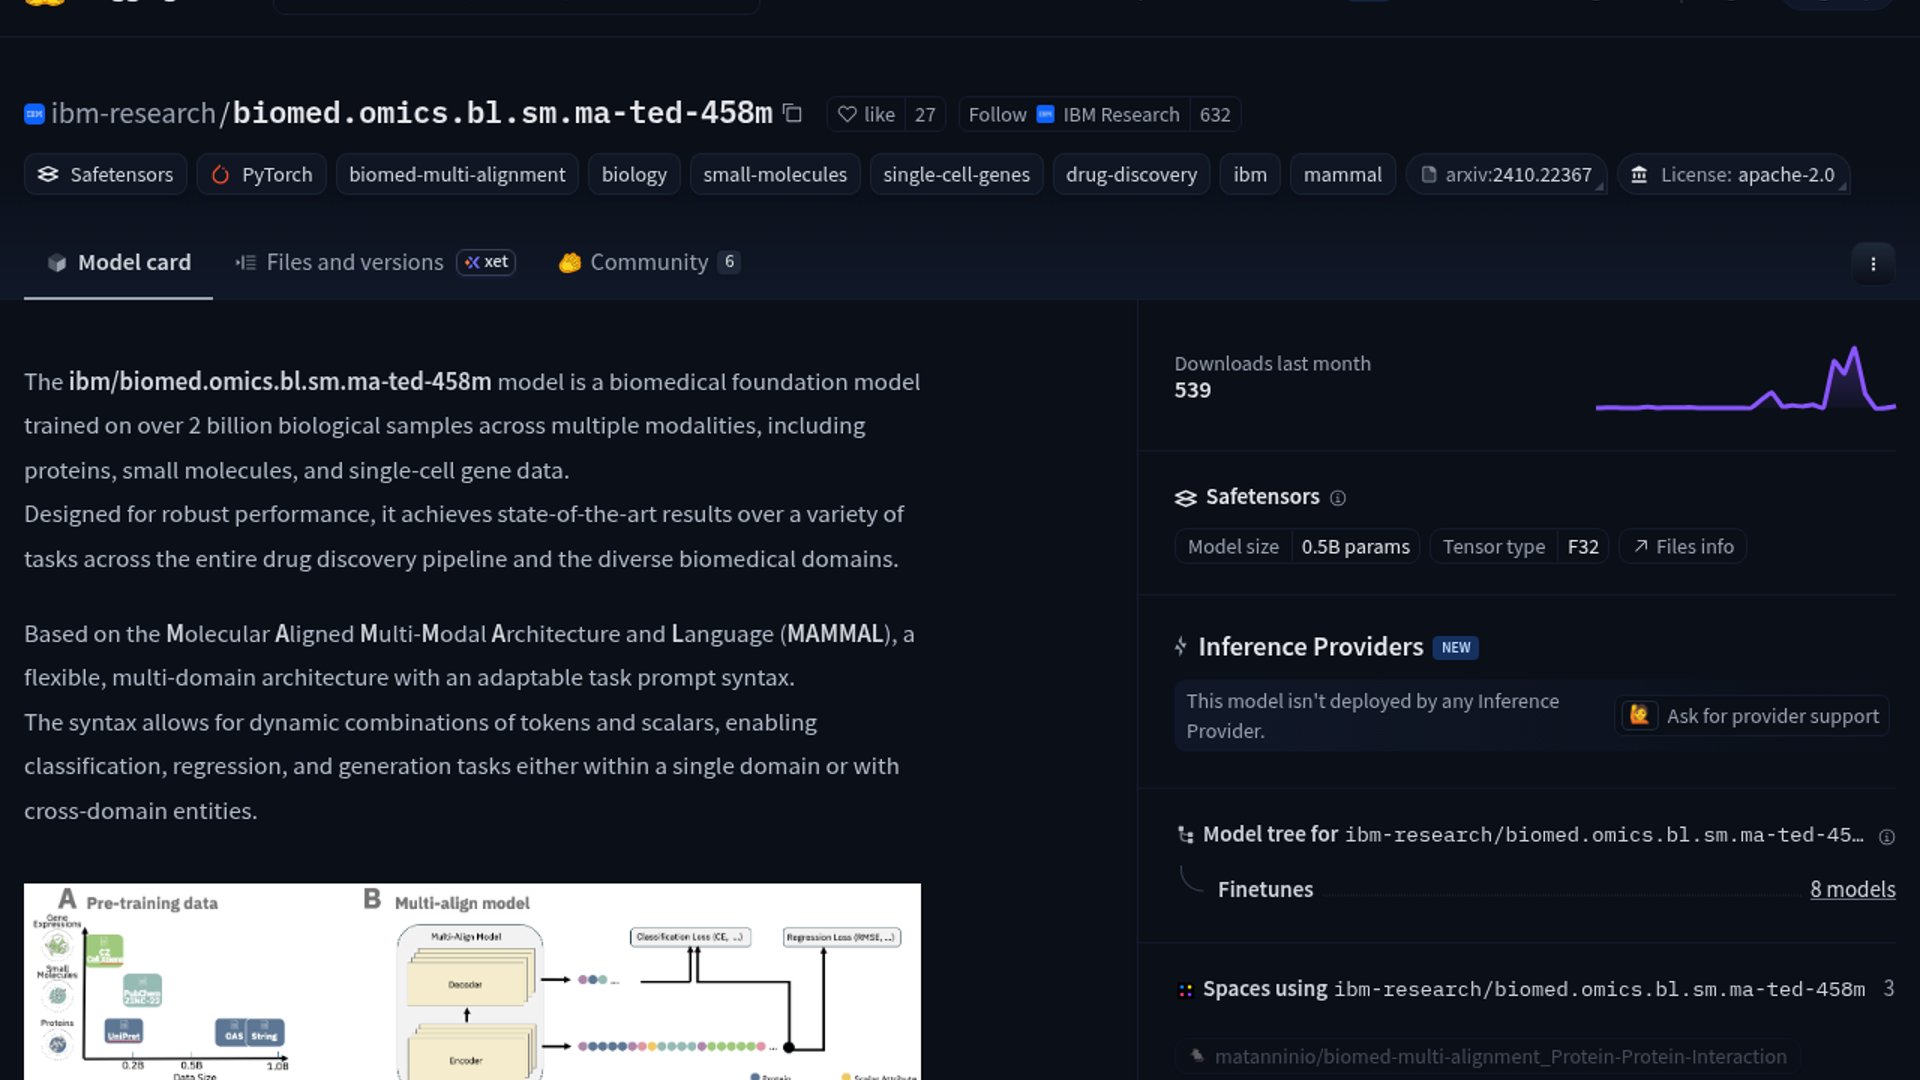Click the Model size 0.5B params badge
The height and width of the screenshot is (1080, 1920).
click(x=1297, y=547)
